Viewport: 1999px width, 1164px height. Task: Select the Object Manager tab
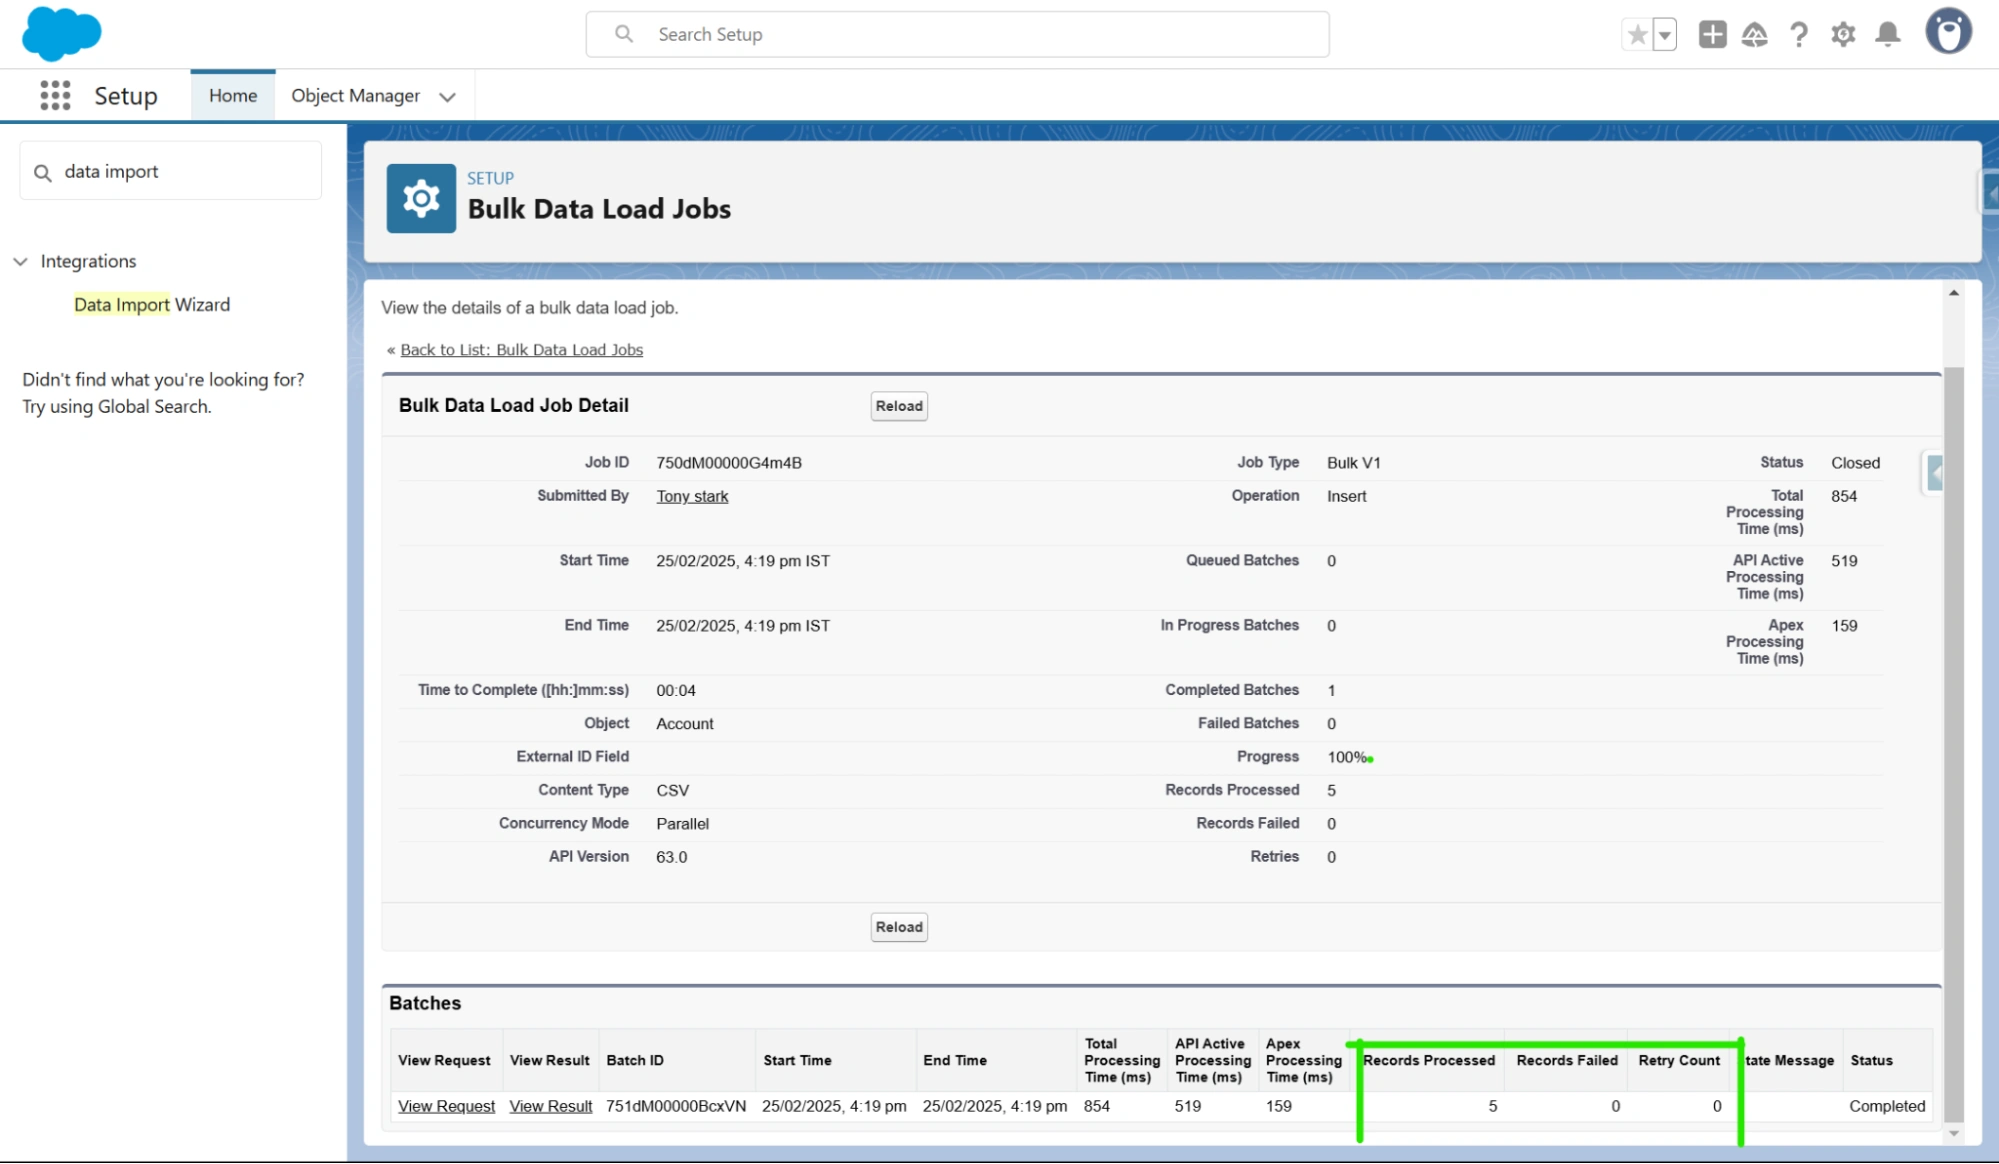tap(355, 95)
